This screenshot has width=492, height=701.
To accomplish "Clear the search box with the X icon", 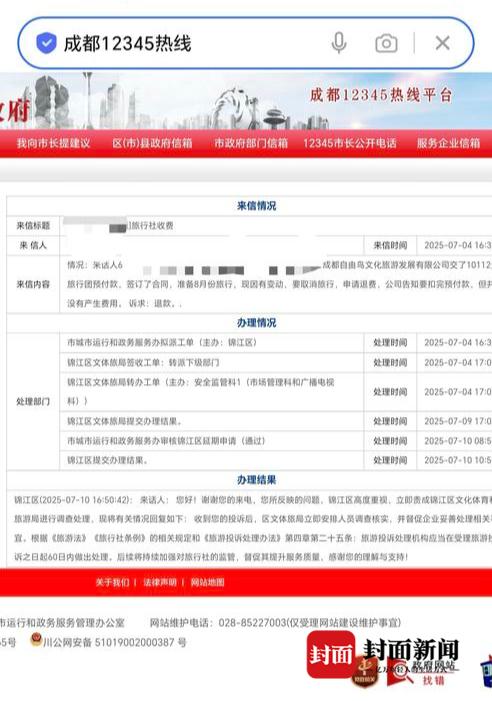I will tap(442, 43).
